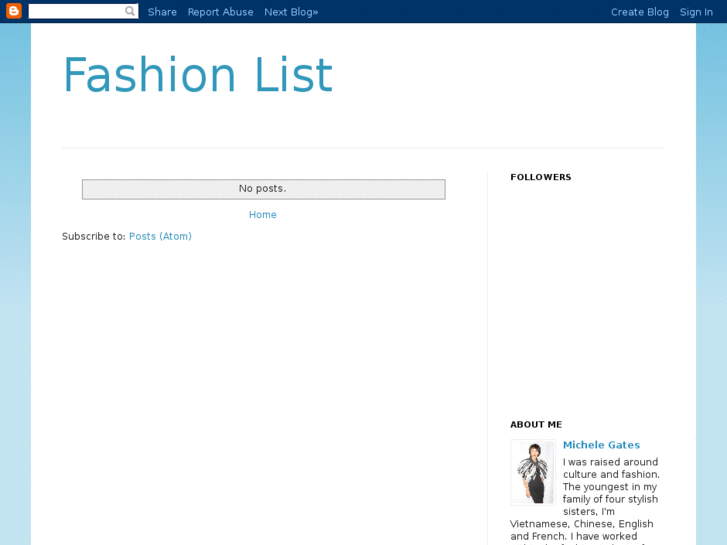Screen dimensions: 727x545
Task: Click the Home link below posts
Action: click(262, 215)
